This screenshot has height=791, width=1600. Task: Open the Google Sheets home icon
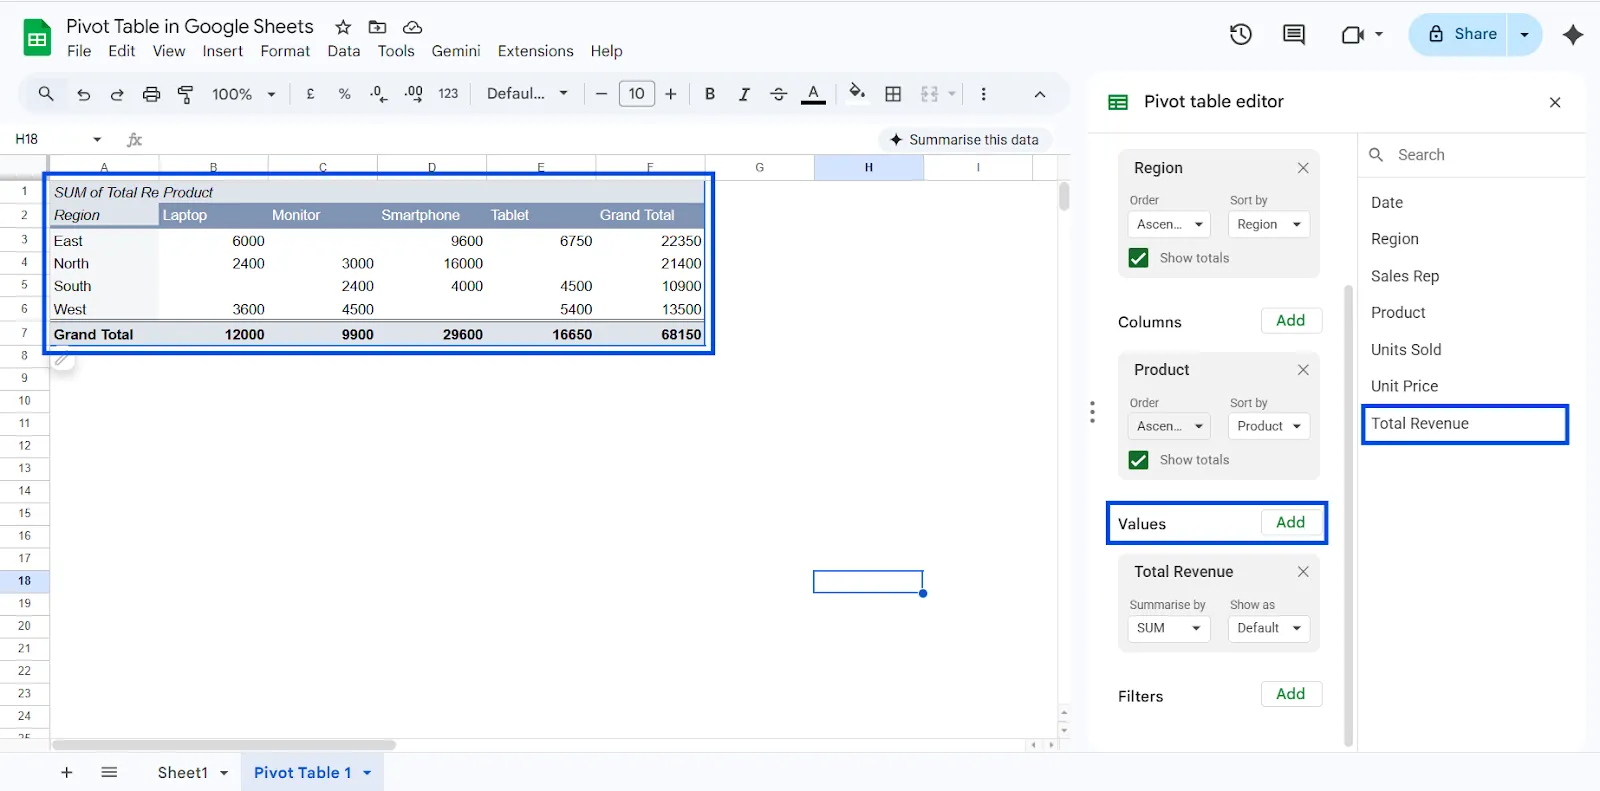pyautogui.click(x=37, y=38)
